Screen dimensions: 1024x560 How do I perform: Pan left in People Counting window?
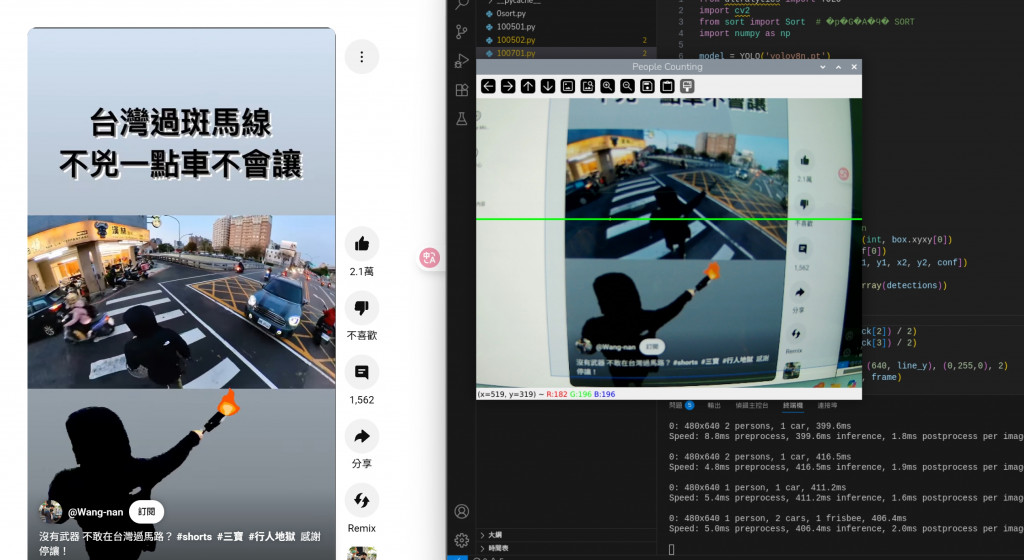(488, 86)
